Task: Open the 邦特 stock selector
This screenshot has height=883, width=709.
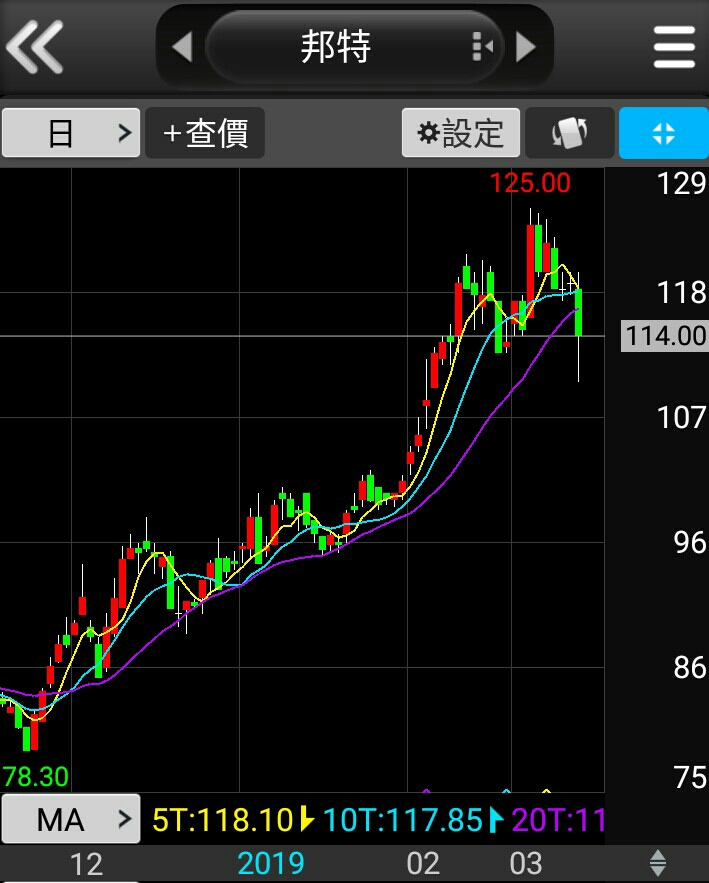Action: tap(354, 47)
